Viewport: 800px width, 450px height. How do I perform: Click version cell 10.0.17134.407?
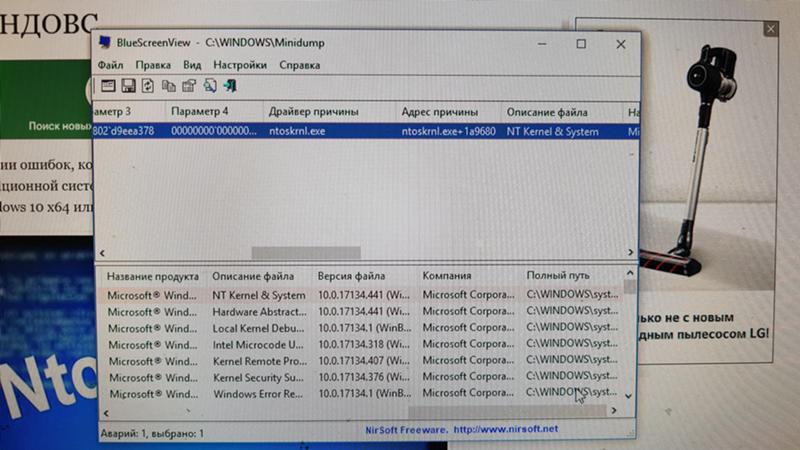364,360
